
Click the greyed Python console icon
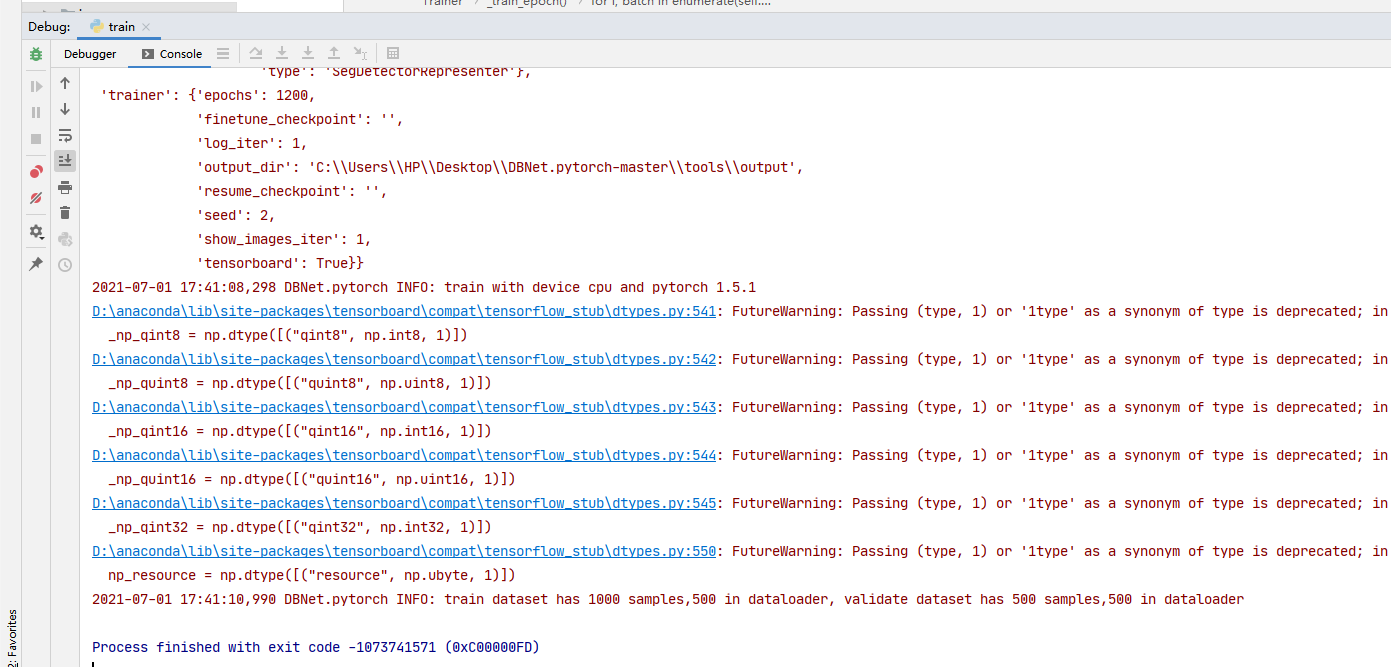65,239
